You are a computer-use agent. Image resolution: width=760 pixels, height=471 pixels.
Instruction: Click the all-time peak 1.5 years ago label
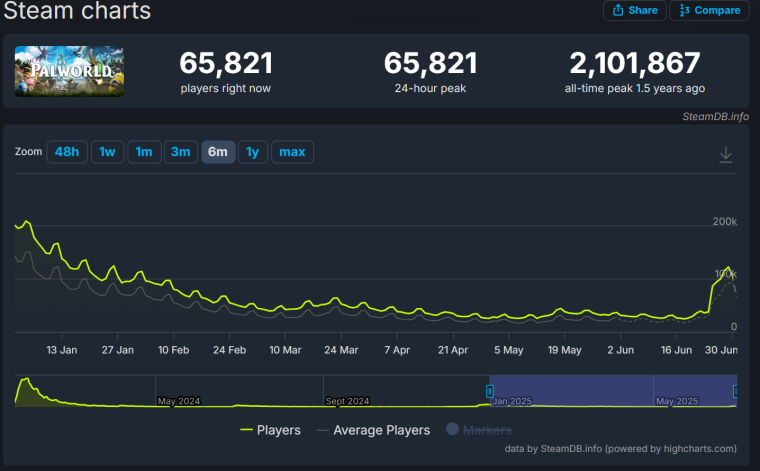point(635,88)
